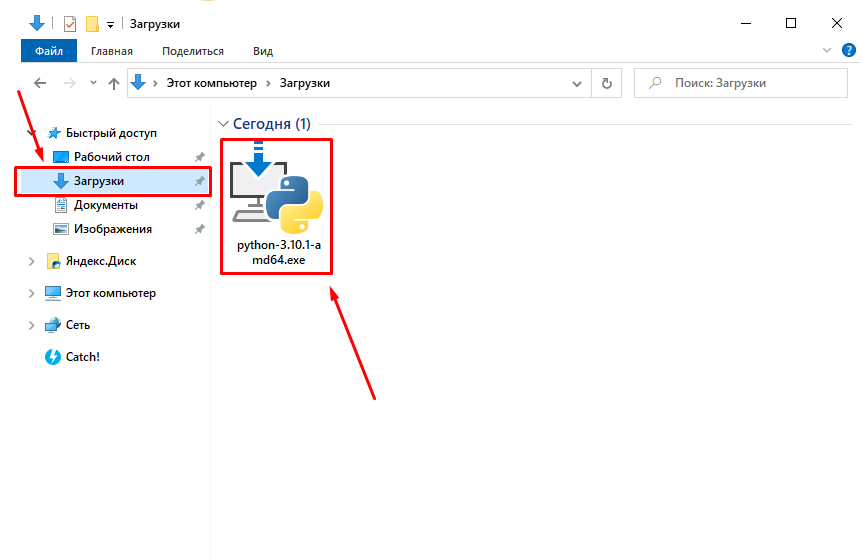
Task: Click the Сегодня (1) group header text
Action: (x=272, y=124)
